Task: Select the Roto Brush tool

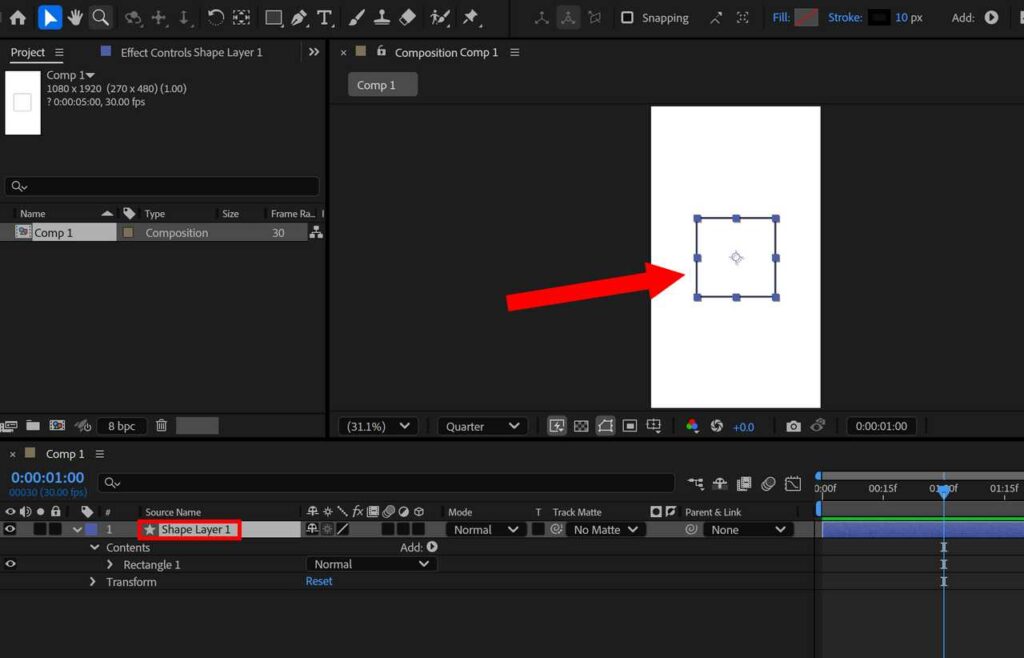Action: 440,18
